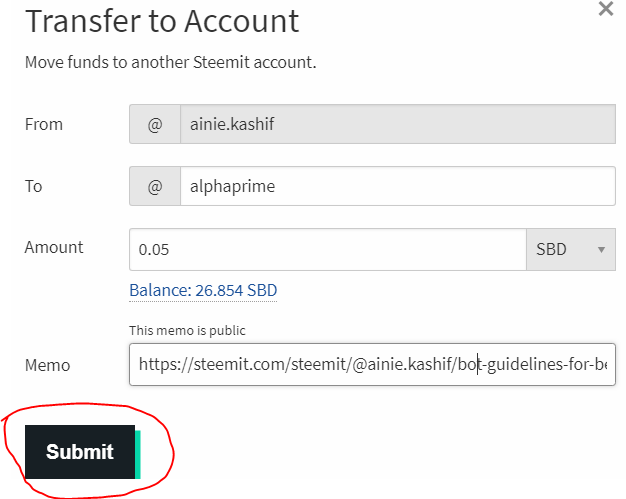Click the "Move funds to another Steemit account" text

tap(170, 62)
